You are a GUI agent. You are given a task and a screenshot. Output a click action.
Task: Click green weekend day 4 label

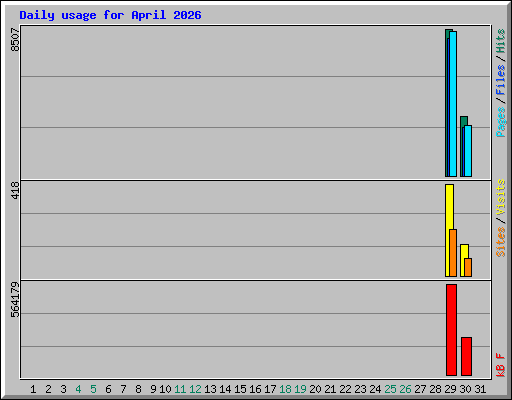pos(78,389)
